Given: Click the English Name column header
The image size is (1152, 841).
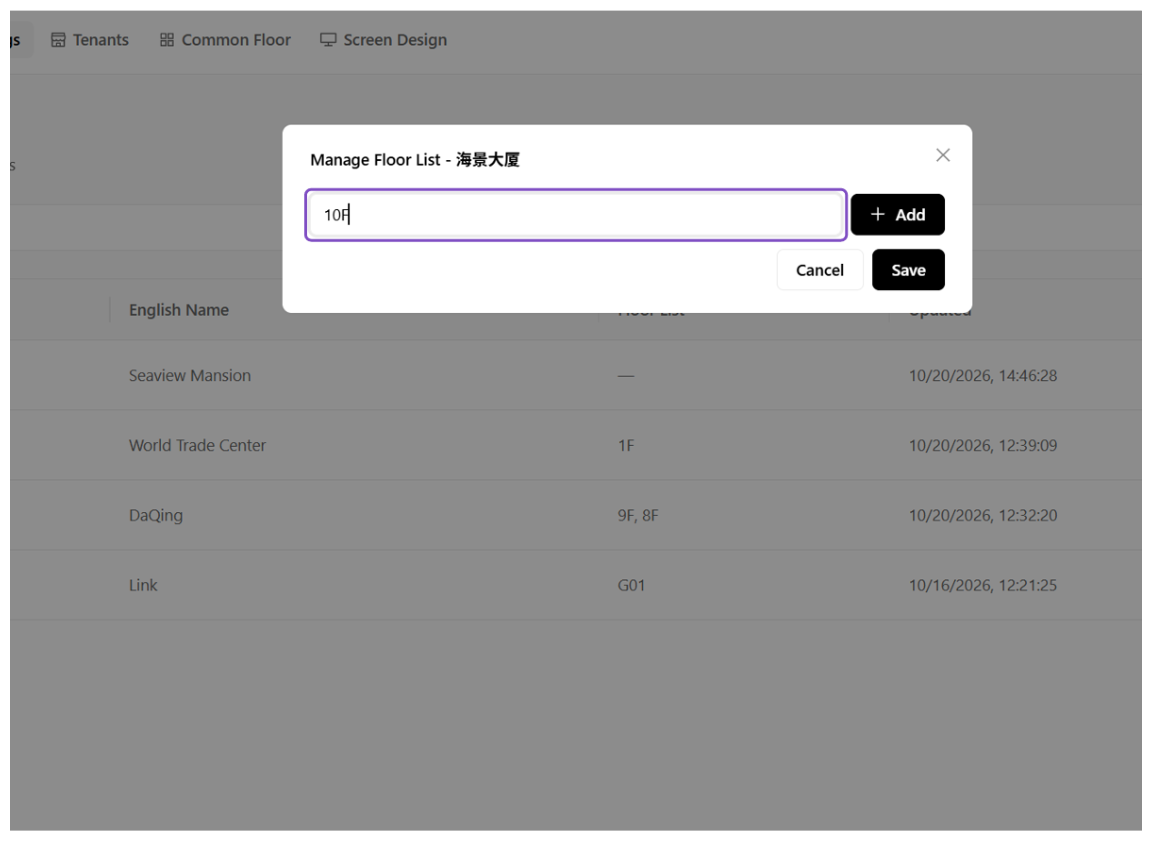Looking at the screenshot, I should [179, 310].
